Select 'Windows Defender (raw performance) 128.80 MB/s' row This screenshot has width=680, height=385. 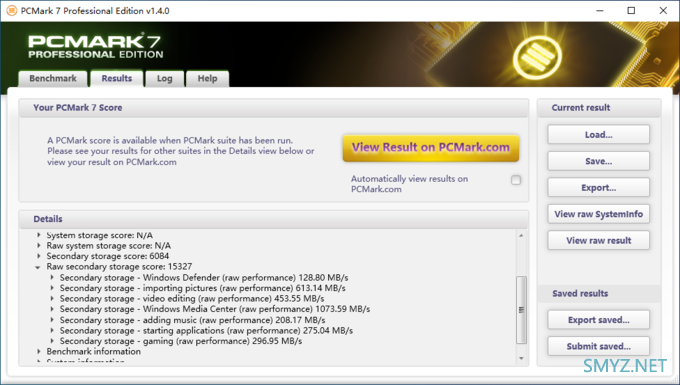(x=204, y=277)
